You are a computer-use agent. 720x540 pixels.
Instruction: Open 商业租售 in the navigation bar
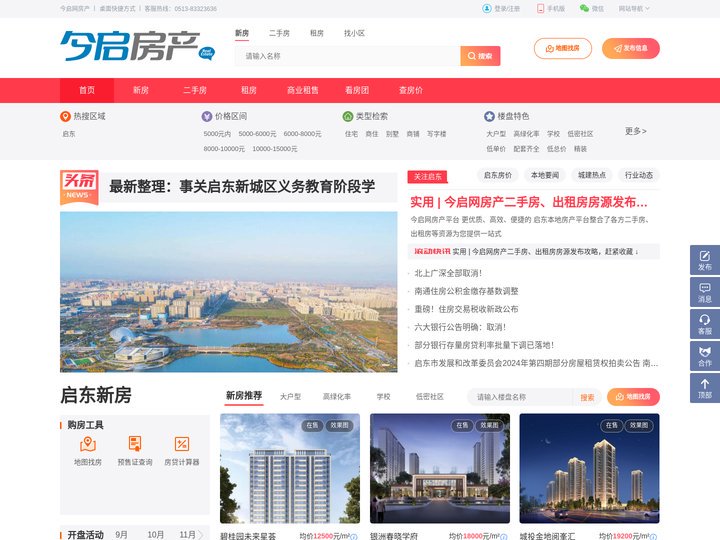[303, 90]
